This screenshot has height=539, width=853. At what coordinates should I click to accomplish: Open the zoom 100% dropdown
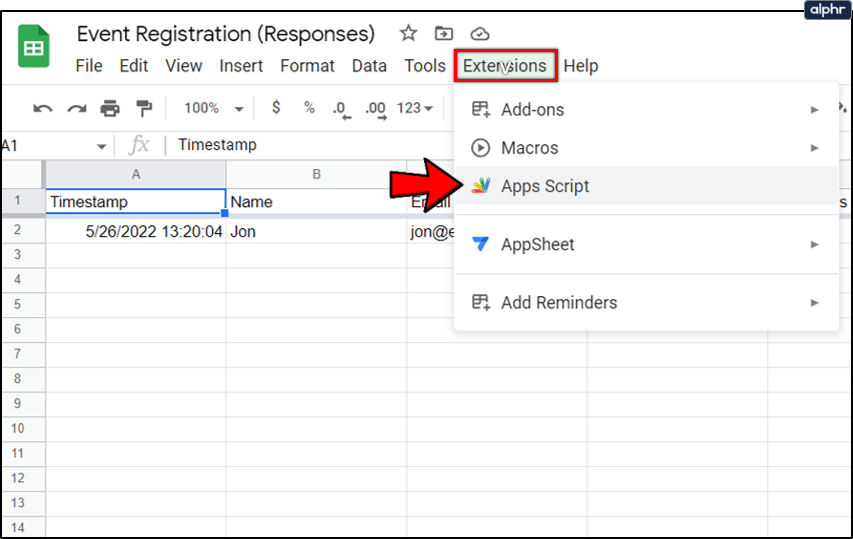point(213,108)
